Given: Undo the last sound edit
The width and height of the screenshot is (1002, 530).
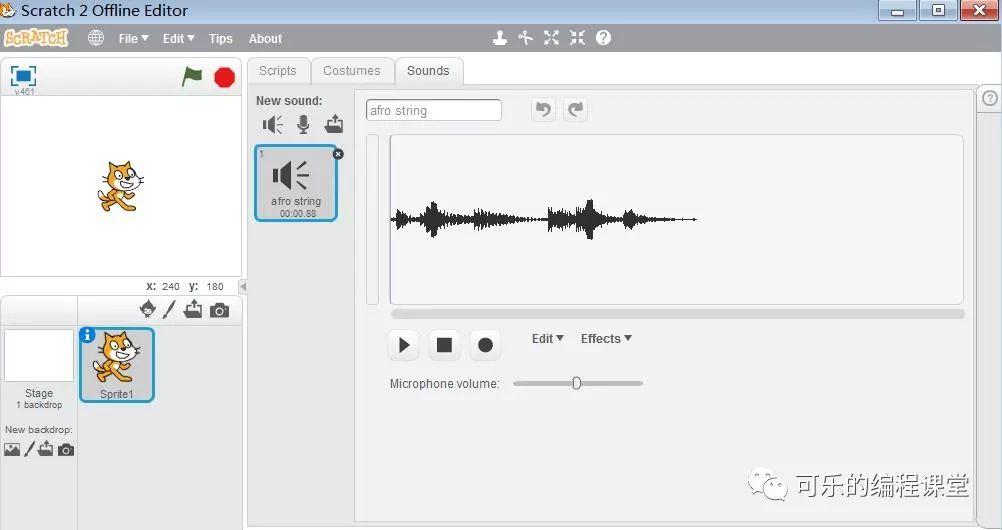Looking at the screenshot, I should click(x=543, y=110).
